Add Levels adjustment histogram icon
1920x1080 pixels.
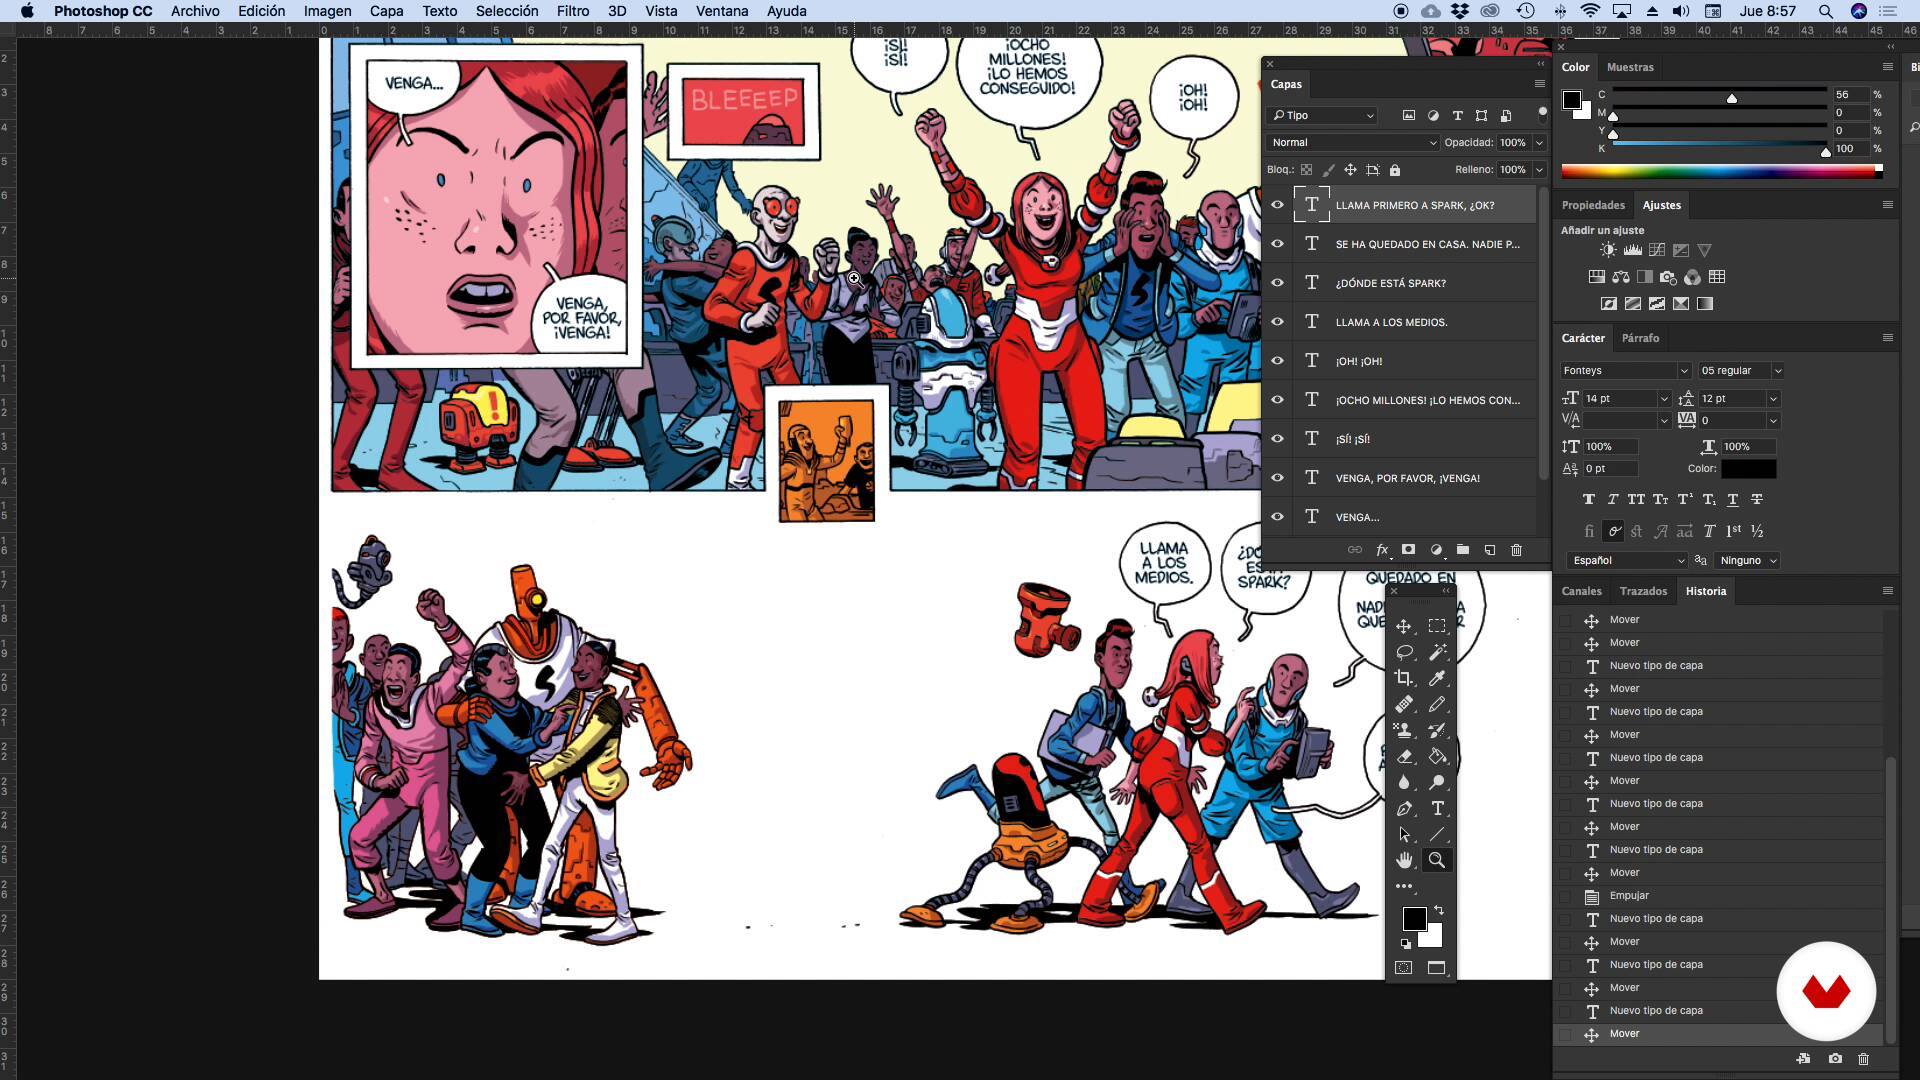(x=1632, y=250)
